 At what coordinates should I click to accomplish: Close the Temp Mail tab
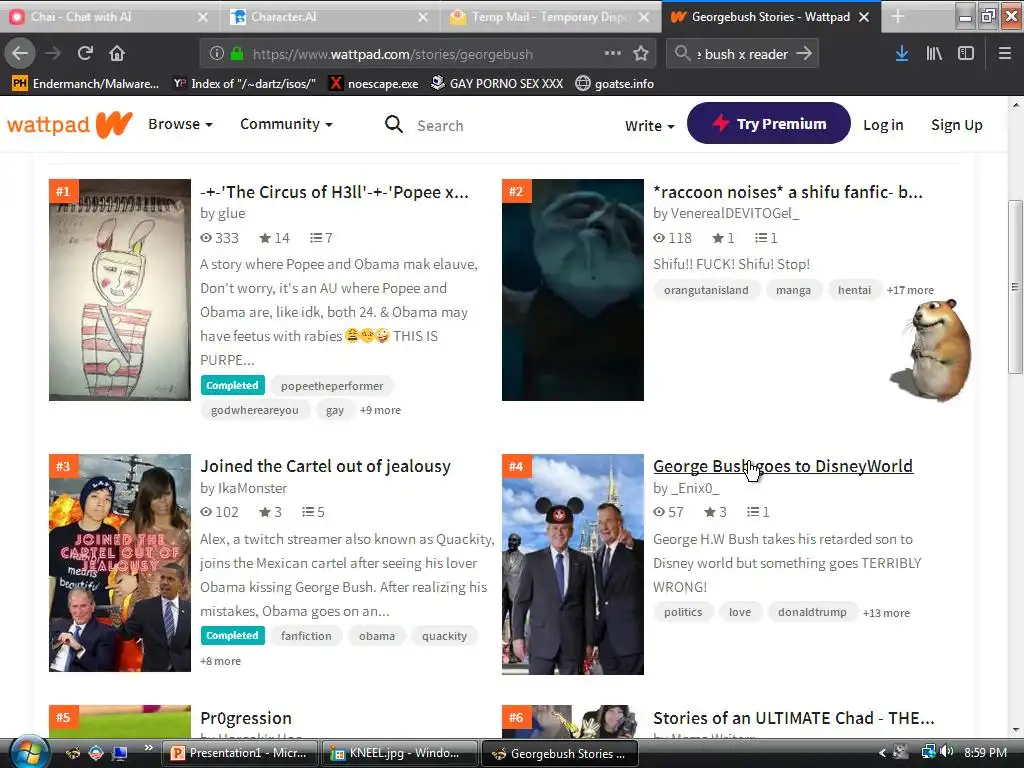click(644, 17)
